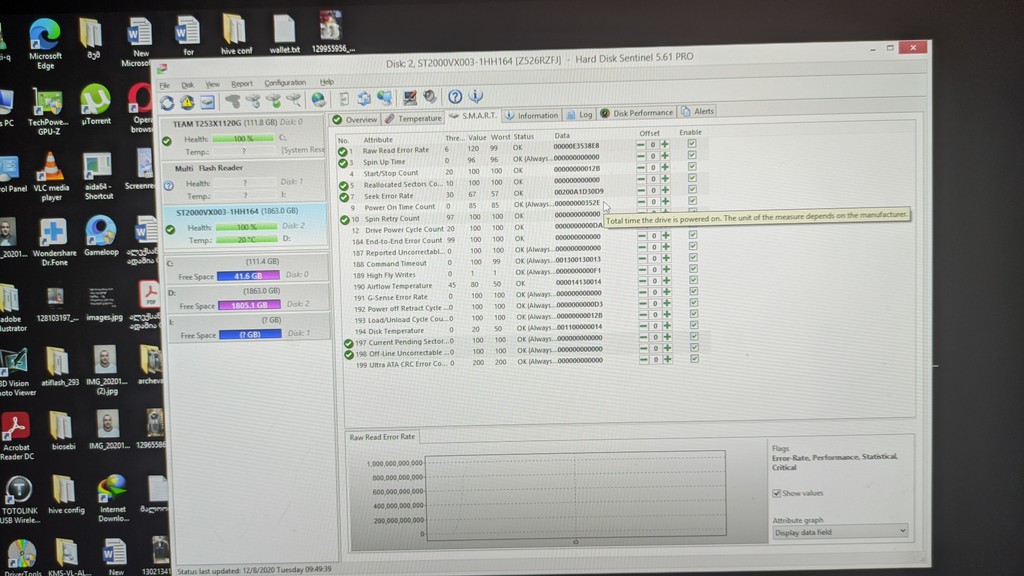Sort by the Data column header
This screenshot has height=576, width=1024.
(x=562, y=136)
